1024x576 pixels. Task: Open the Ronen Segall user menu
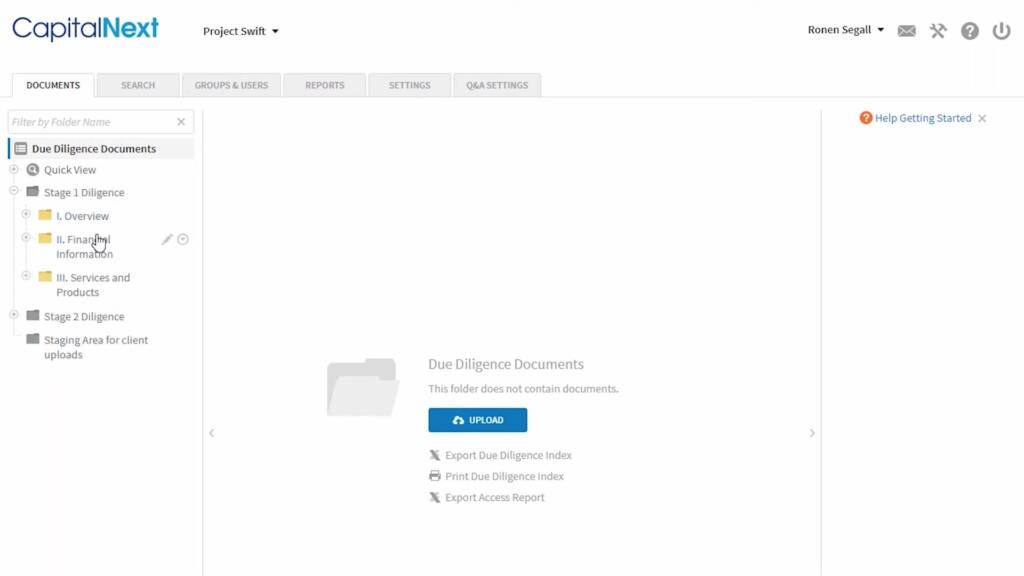[x=845, y=30]
